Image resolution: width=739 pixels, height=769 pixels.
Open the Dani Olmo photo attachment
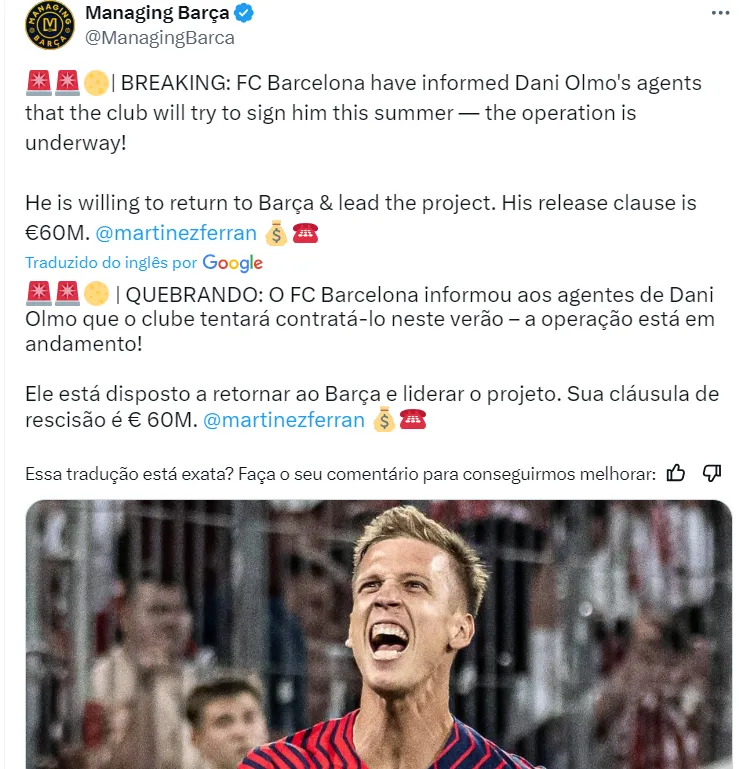(379, 634)
